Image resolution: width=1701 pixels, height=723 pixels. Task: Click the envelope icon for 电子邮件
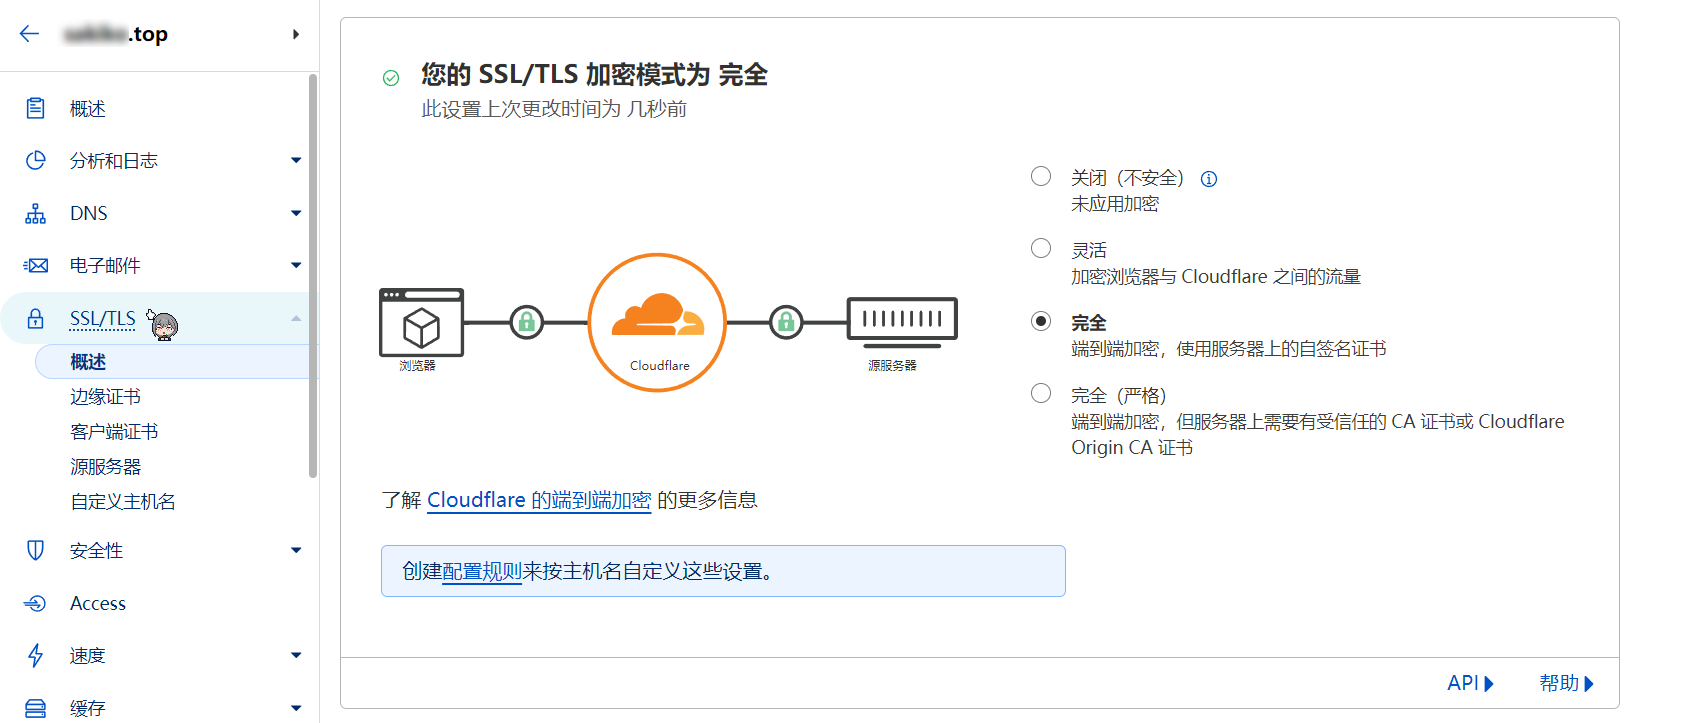35,265
